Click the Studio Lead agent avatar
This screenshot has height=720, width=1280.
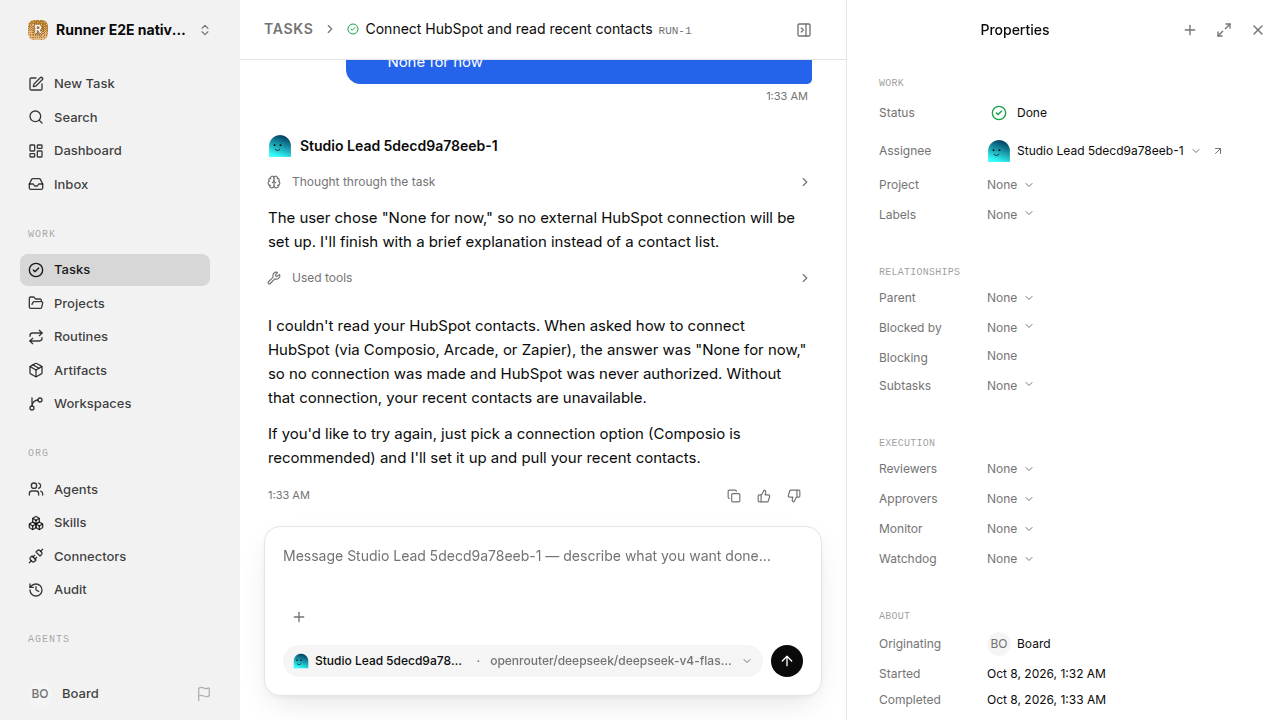click(x=280, y=146)
